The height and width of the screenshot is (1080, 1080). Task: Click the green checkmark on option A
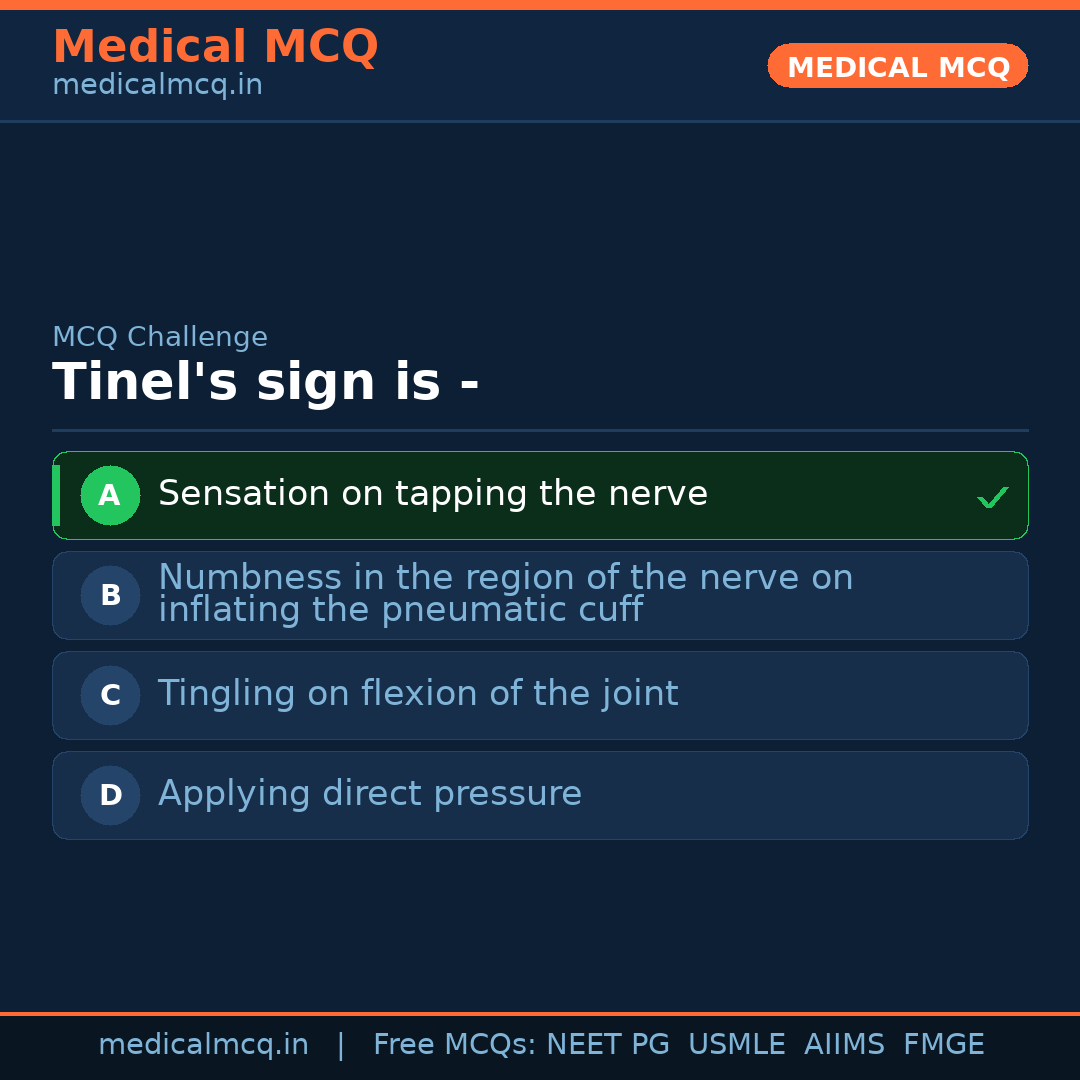point(992,496)
